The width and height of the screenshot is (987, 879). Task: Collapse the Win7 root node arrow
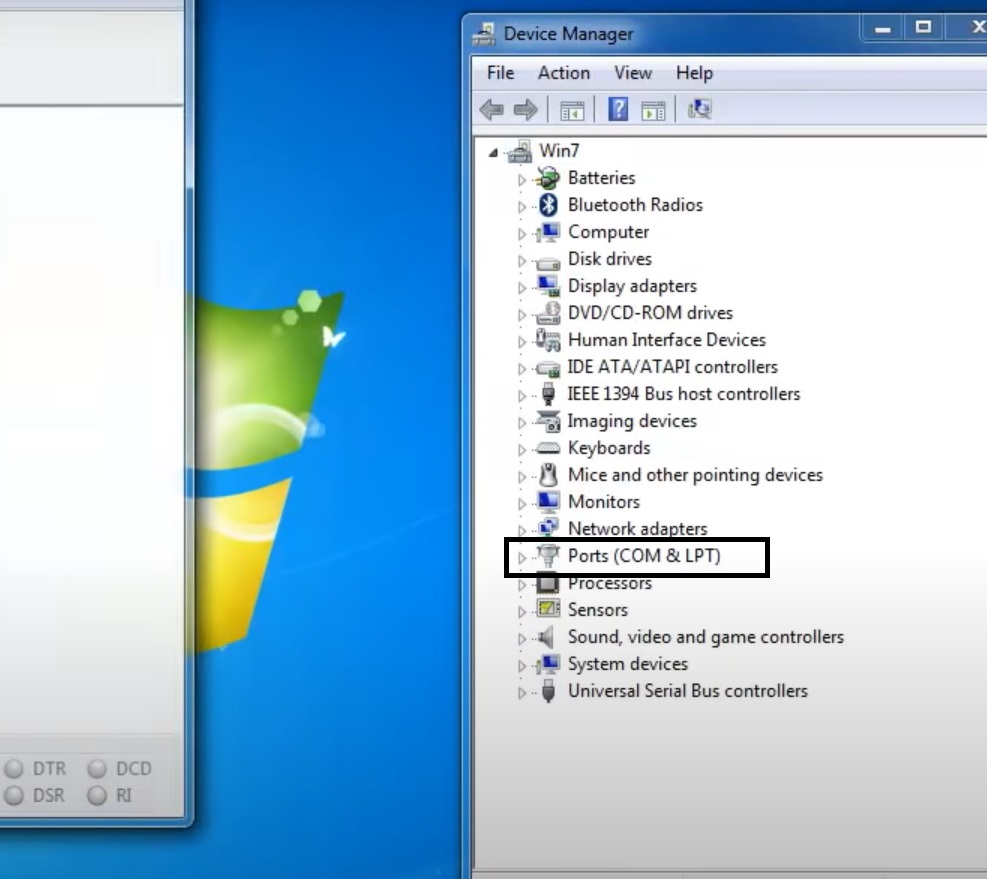pos(494,152)
